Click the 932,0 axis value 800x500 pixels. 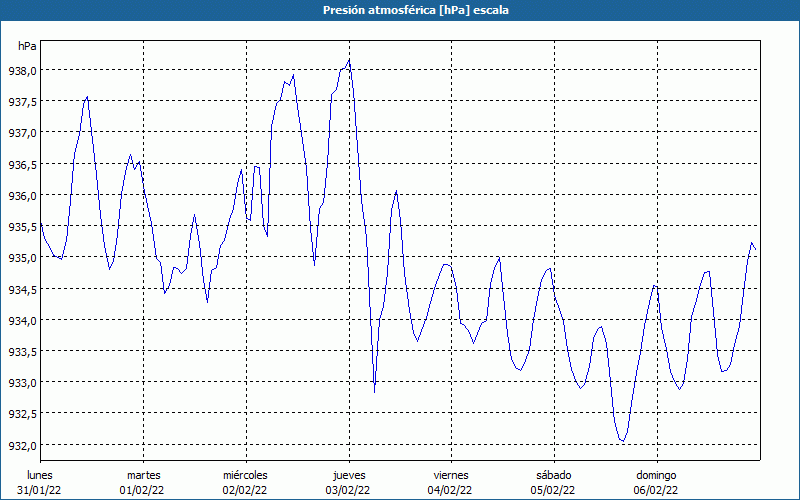22,445
